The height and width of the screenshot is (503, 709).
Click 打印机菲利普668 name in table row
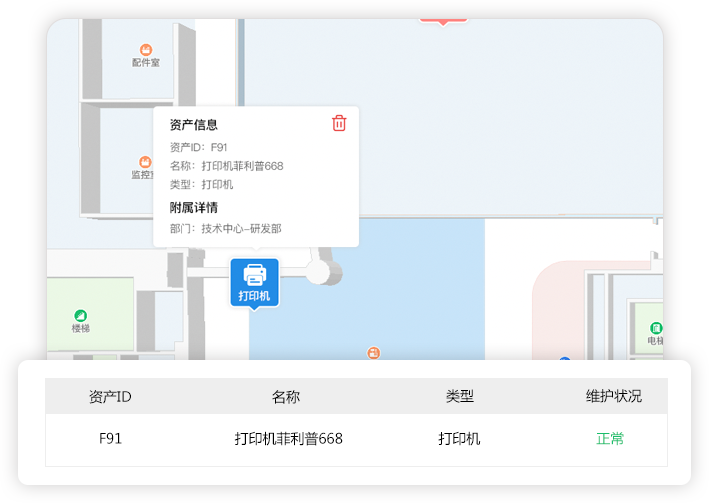(x=288, y=439)
